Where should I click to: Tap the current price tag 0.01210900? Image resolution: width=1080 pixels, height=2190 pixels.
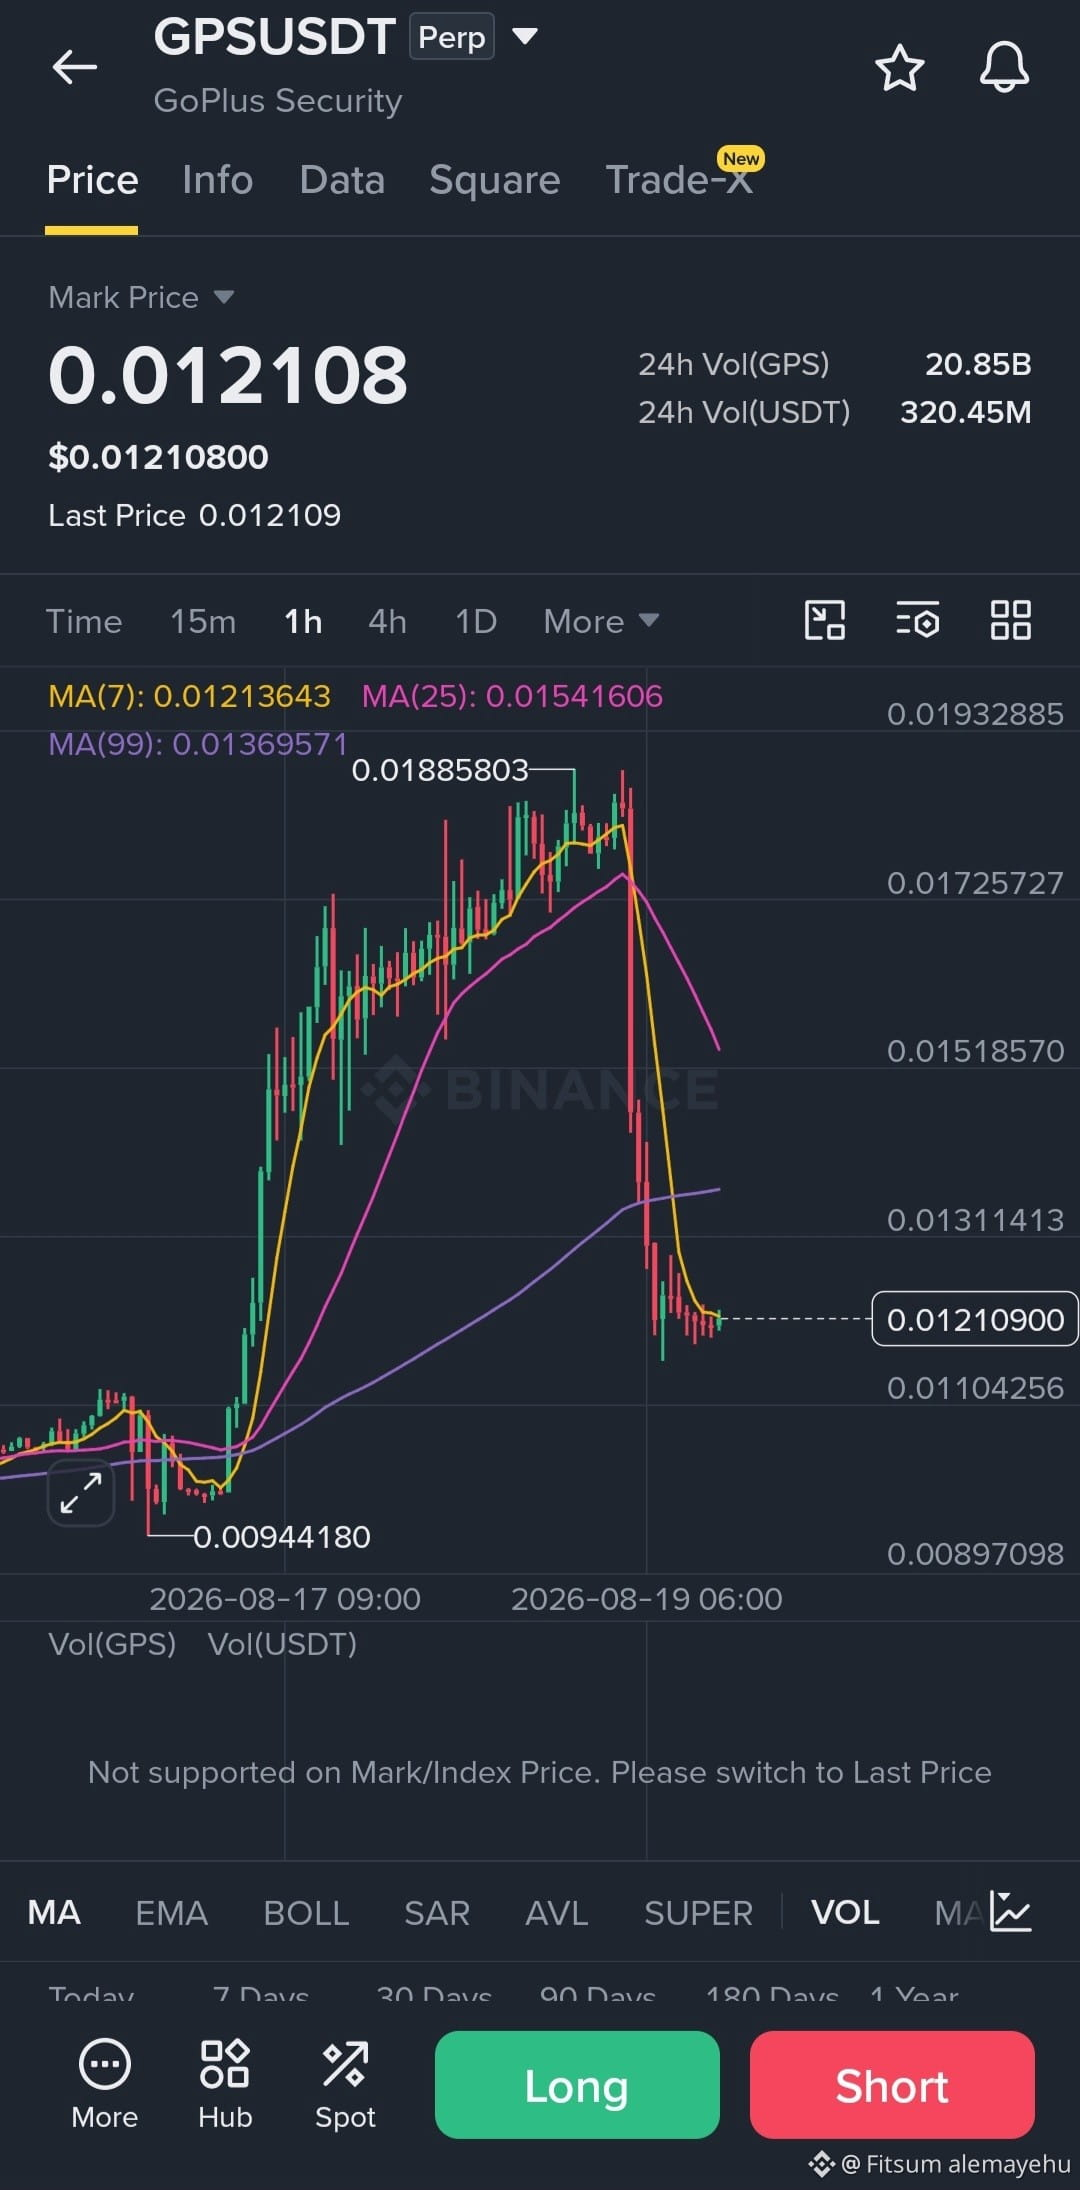point(975,1319)
